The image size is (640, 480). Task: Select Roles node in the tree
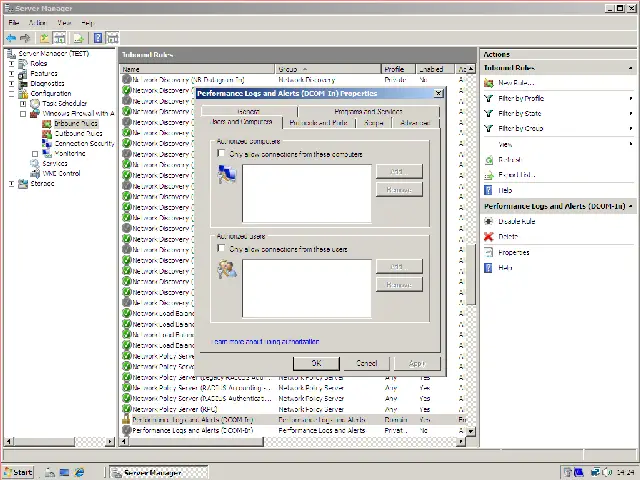point(38,63)
